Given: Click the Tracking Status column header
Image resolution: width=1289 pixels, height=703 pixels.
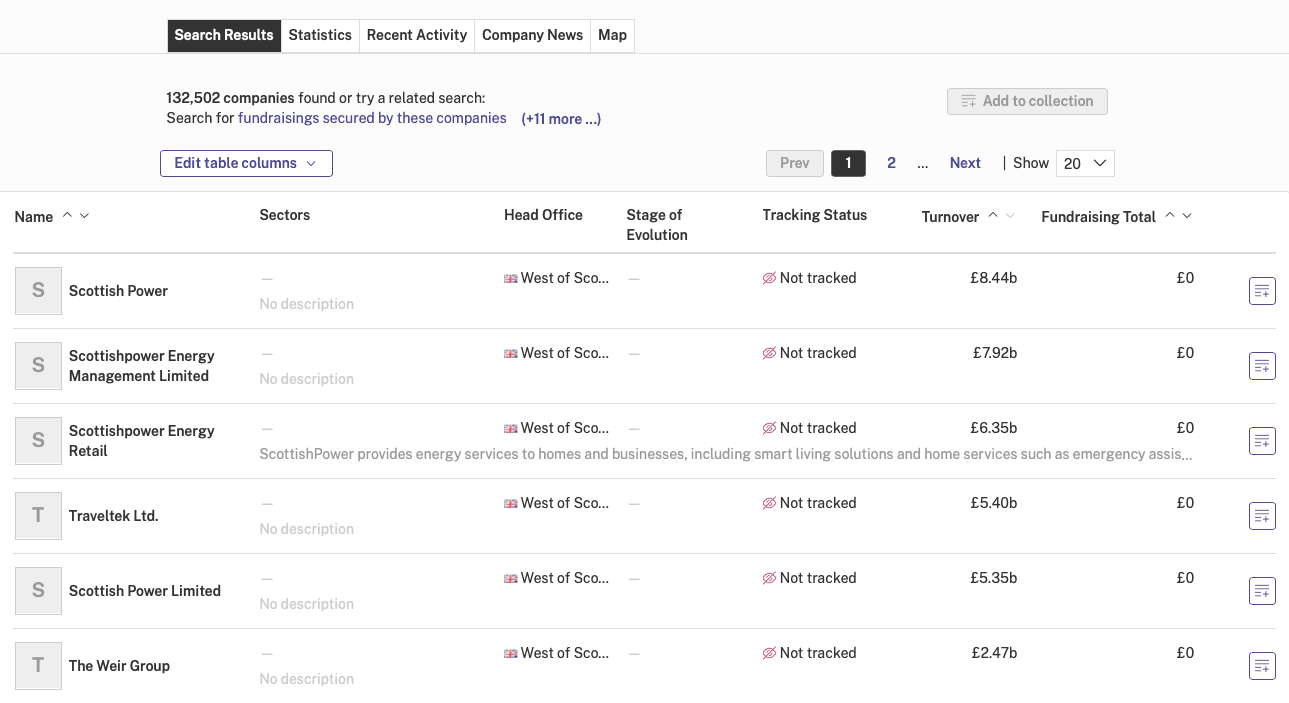Looking at the screenshot, I should (x=815, y=215).
